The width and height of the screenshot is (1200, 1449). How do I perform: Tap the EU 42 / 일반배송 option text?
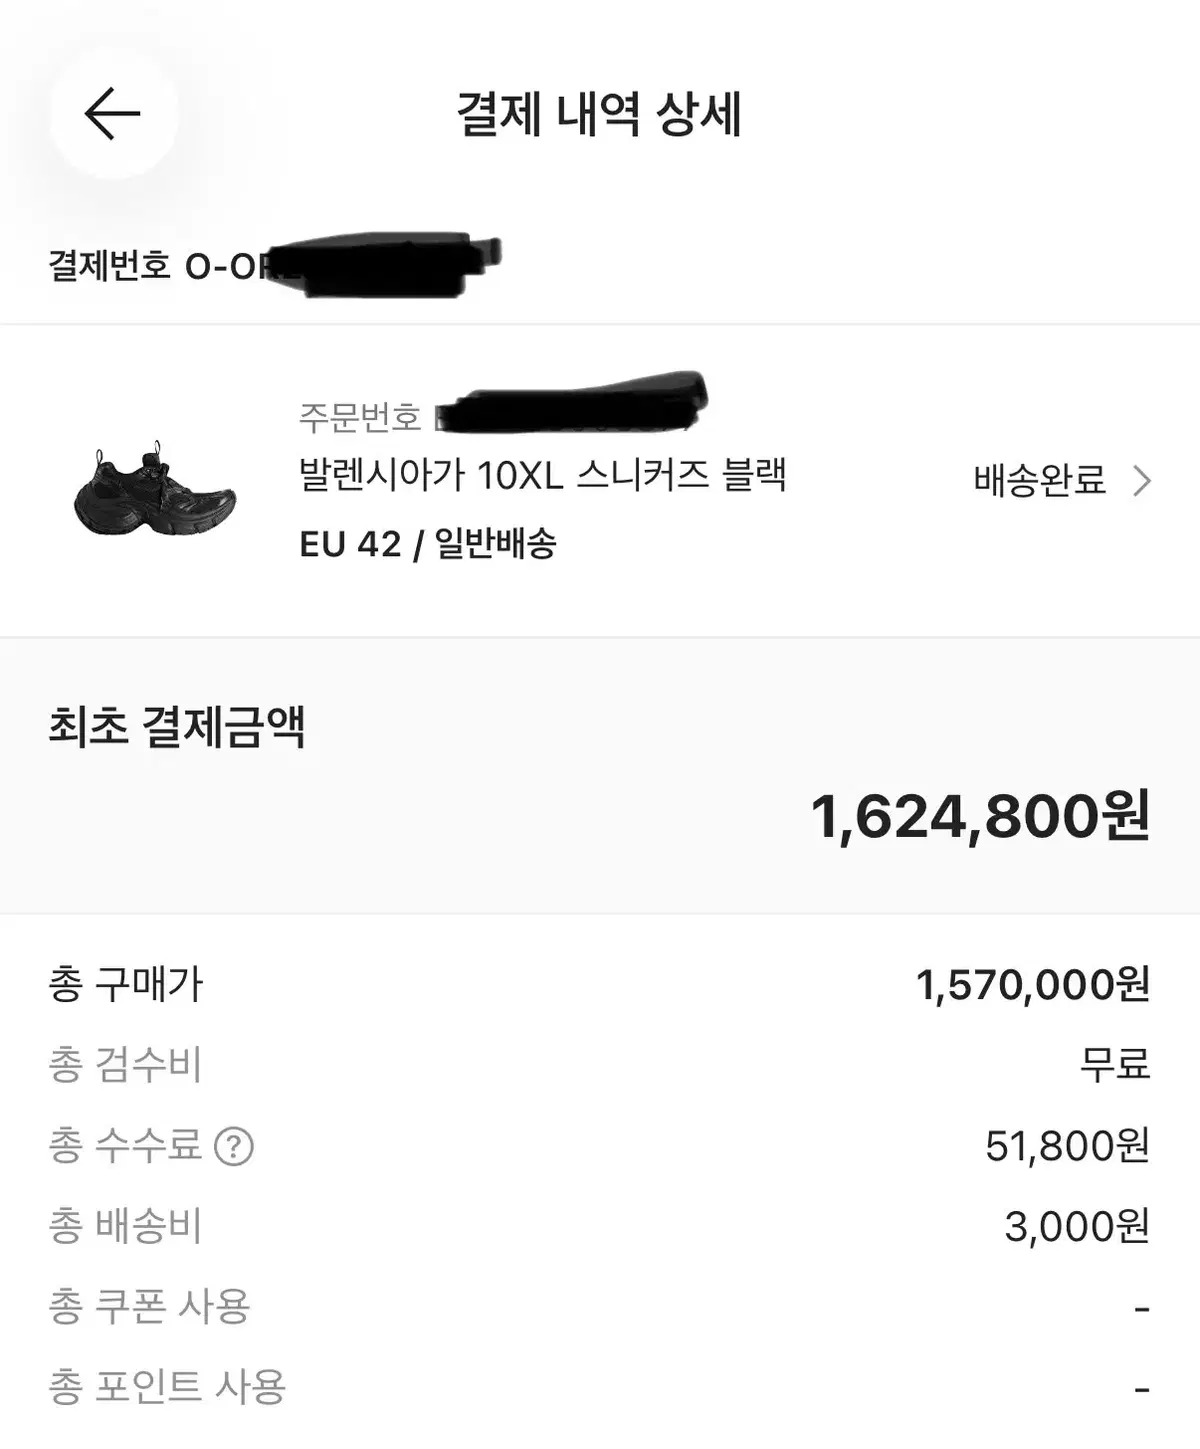pos(428,544)
